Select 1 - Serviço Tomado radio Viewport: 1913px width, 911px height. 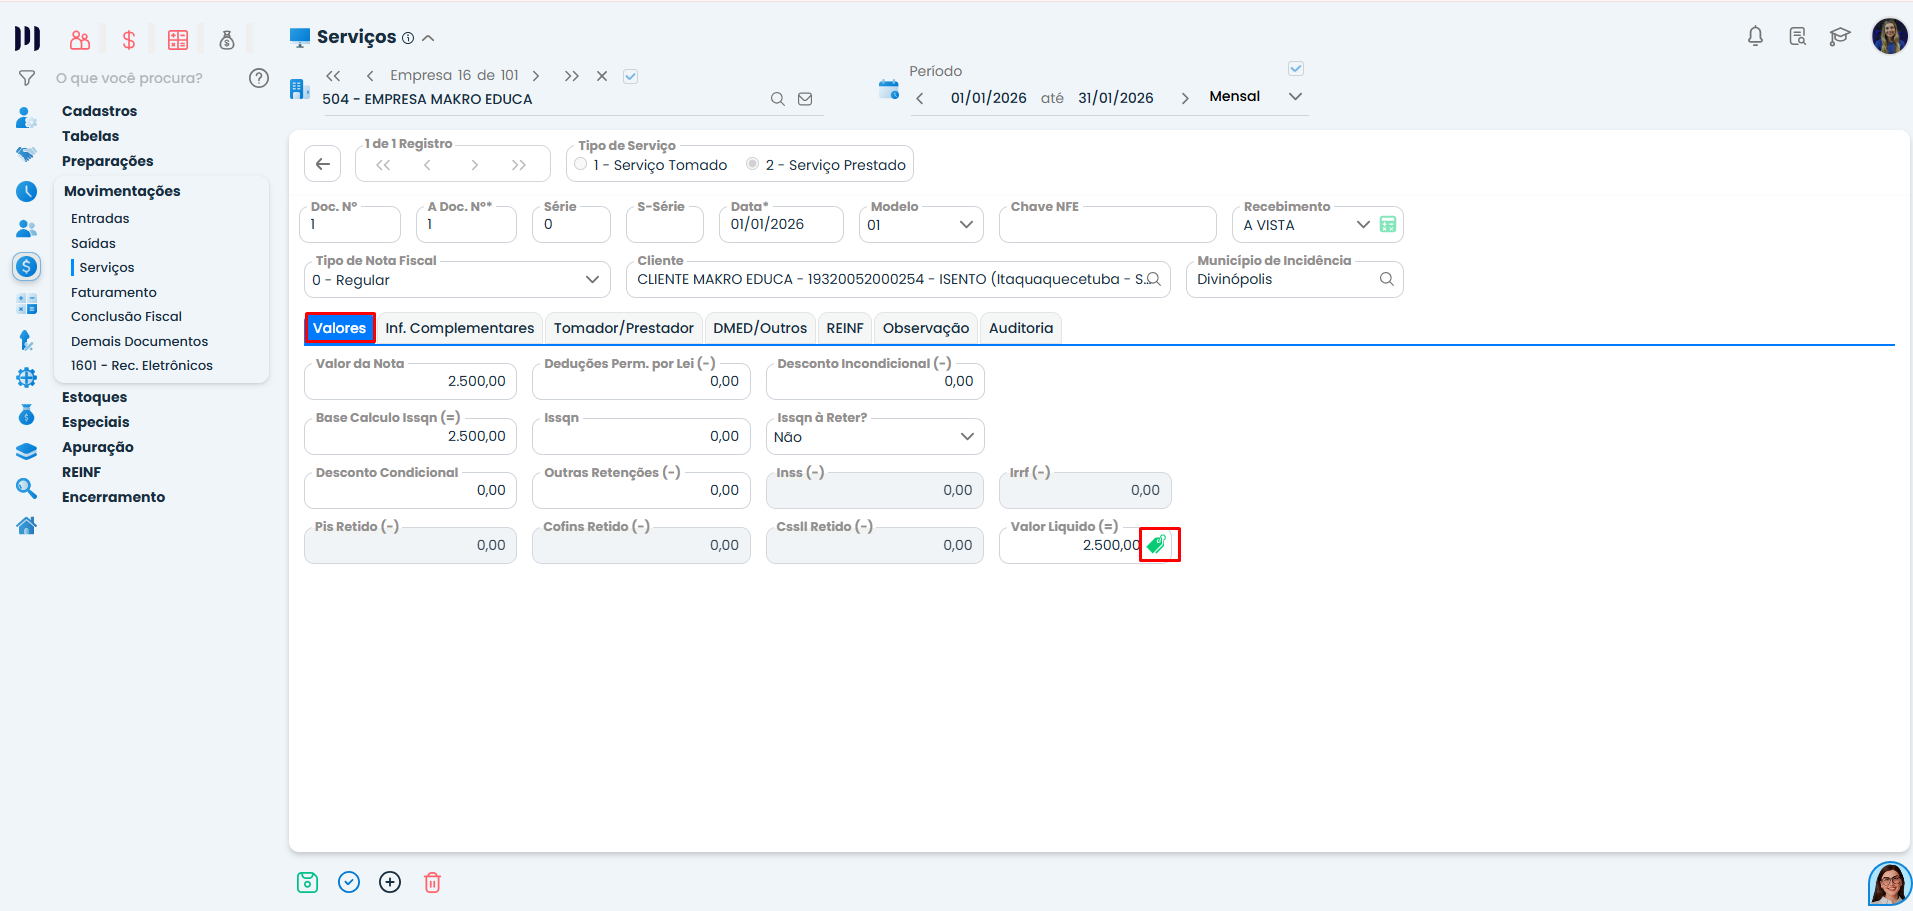click(581, 164)
